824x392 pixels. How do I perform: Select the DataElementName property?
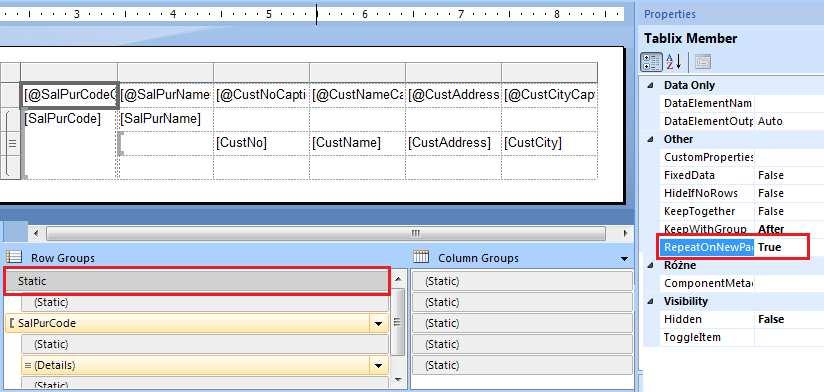[x=707, y=103]
